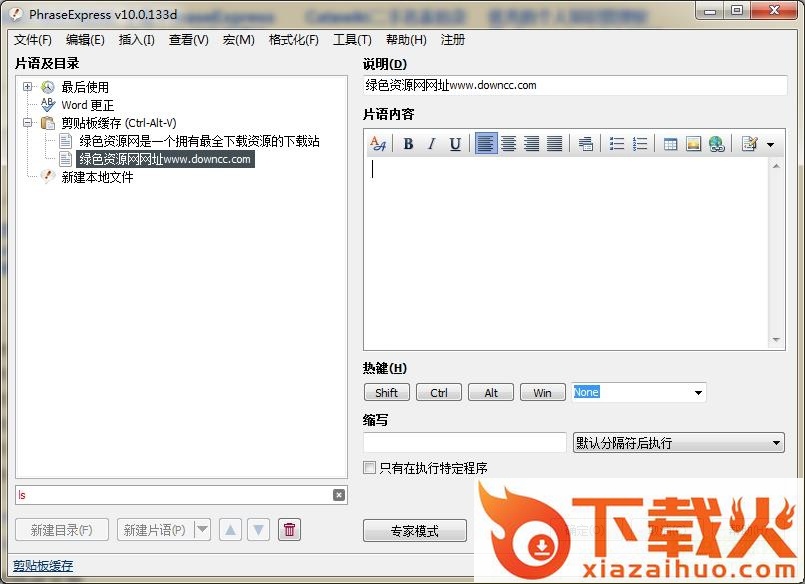Justify the phrase text
The image size is (805, 584).
[554, 144]
